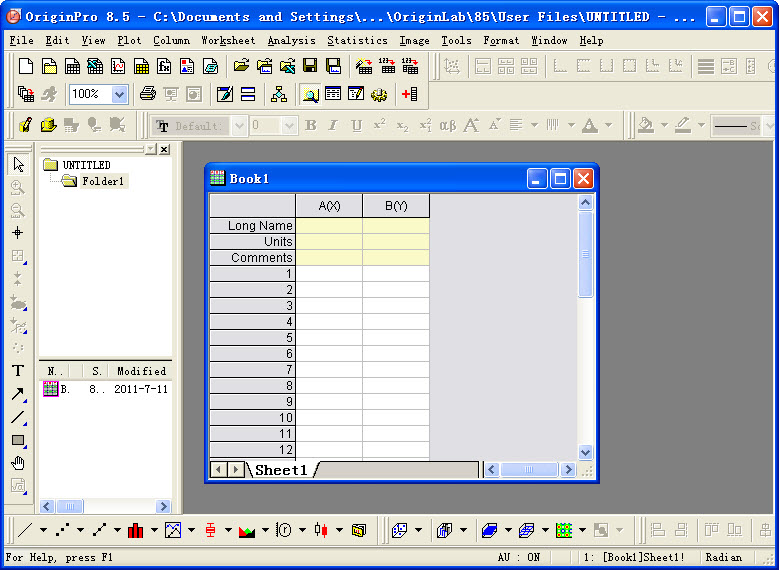This screenshot has width=779, height=570.
Task: Toggle Bold text formatting
Action: (x=311, y=126)
